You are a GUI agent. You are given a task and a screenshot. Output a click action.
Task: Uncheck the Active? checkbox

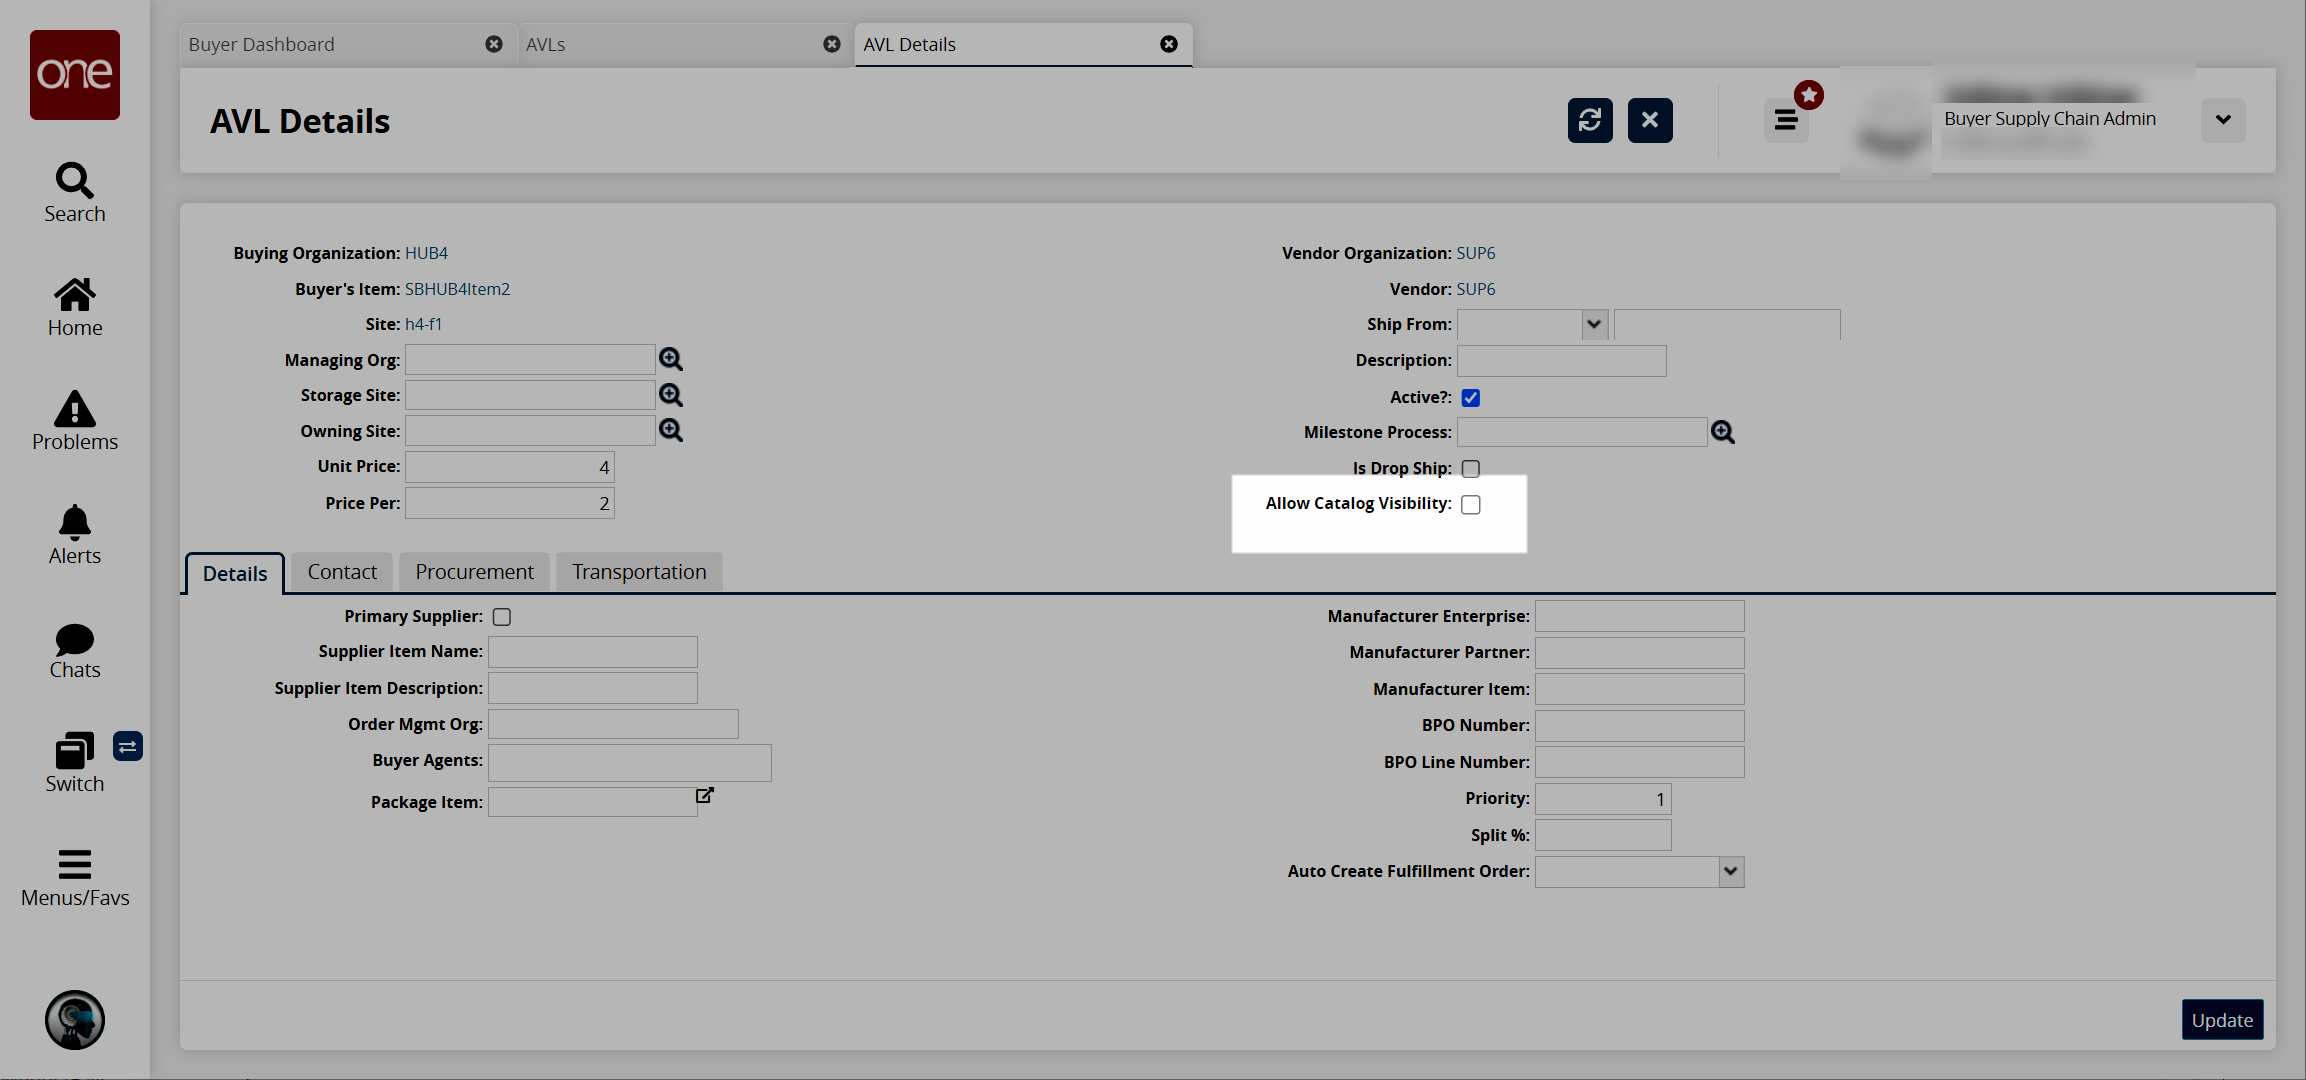tap(1470, 397)
